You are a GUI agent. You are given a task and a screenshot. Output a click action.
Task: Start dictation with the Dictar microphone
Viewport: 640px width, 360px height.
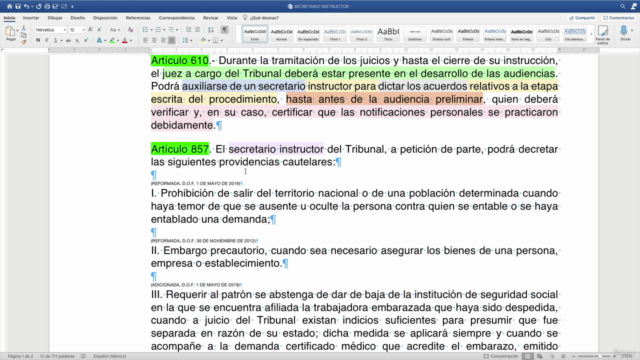[624, 33]
